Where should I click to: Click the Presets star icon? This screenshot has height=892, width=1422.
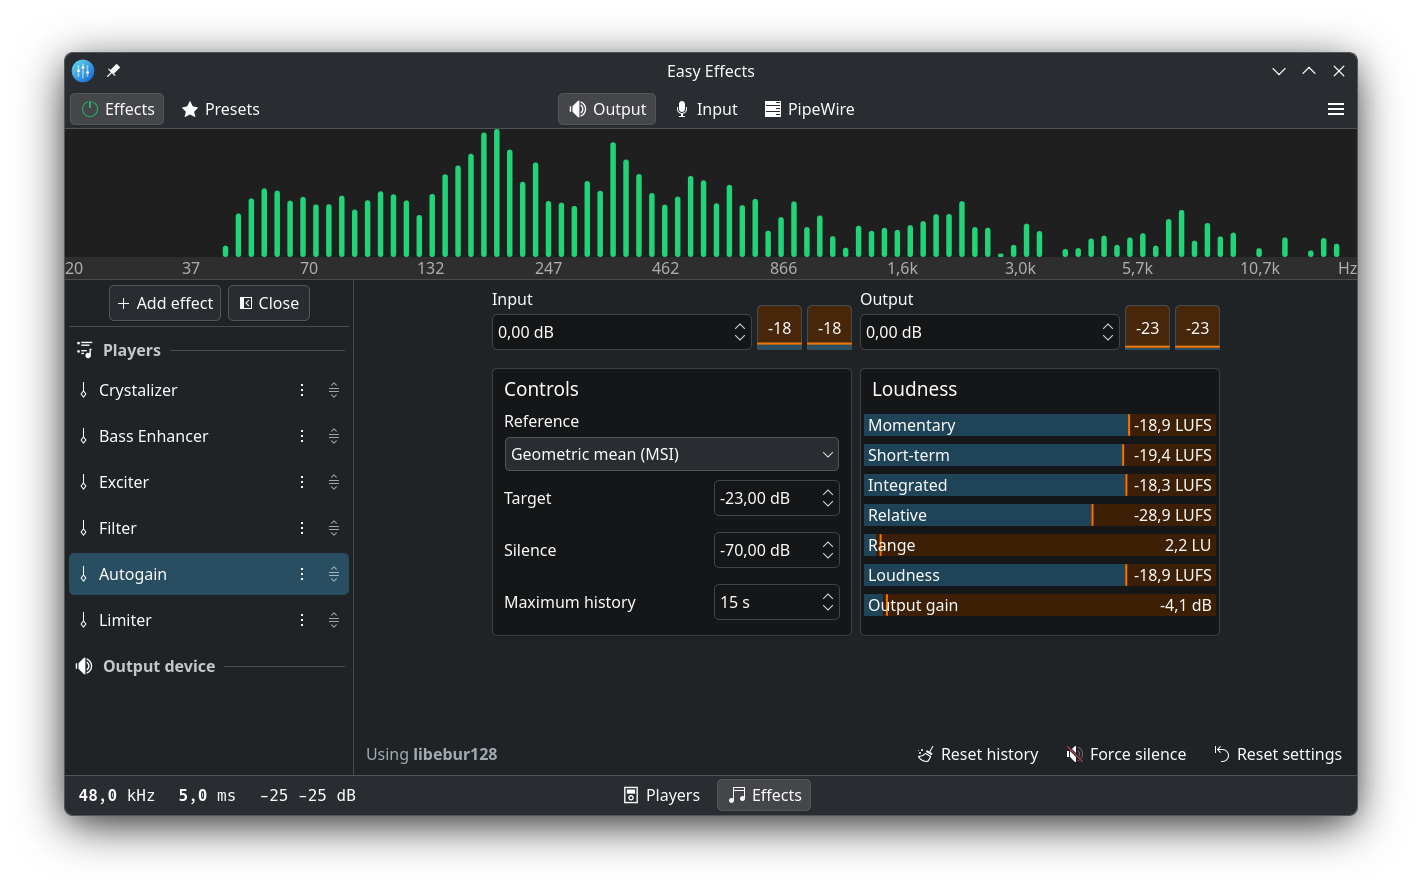[190, 109]
